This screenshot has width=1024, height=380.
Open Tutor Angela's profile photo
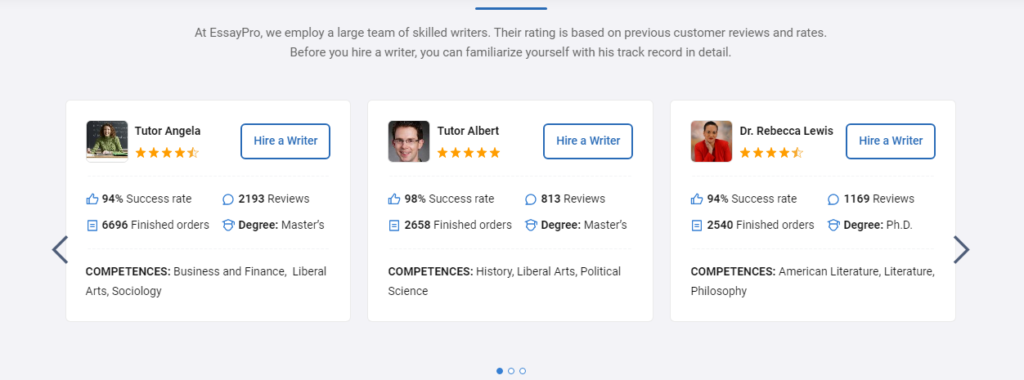pyautogui.click(x=107, y=141)
